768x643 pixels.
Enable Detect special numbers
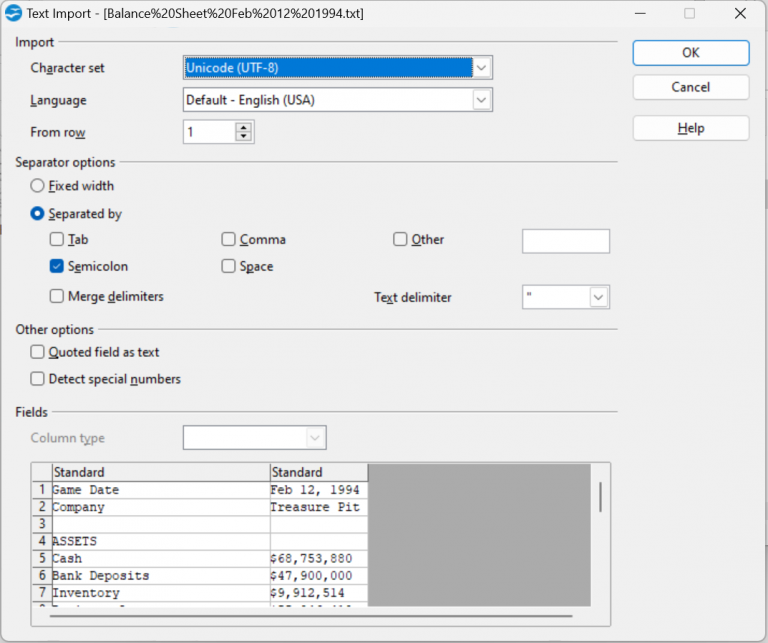click(x=38, y=379)
